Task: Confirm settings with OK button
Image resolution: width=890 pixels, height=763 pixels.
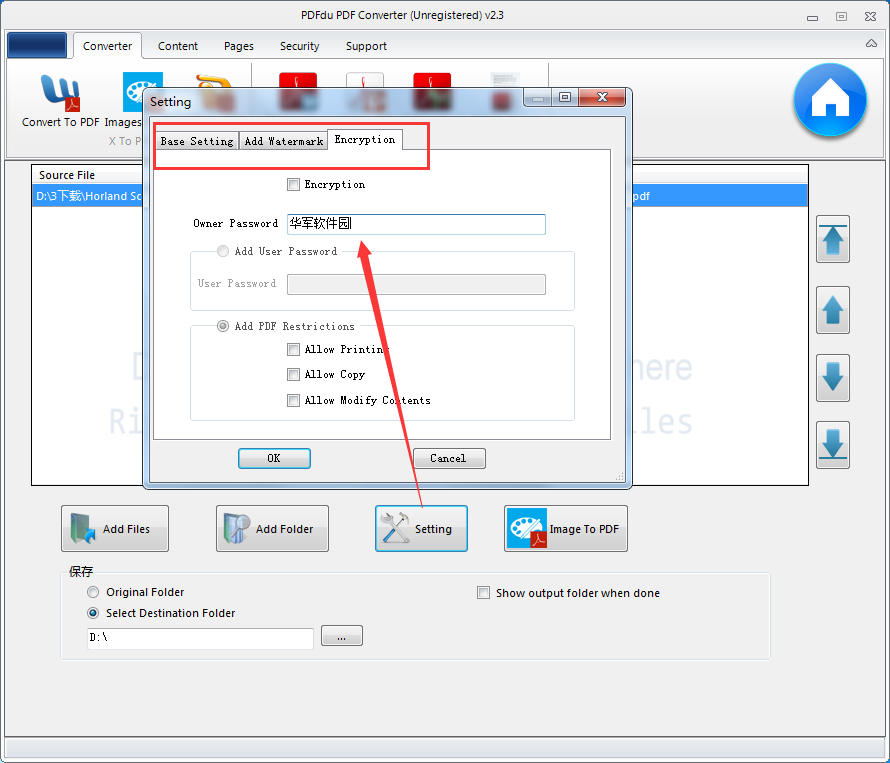Action: 274,458
